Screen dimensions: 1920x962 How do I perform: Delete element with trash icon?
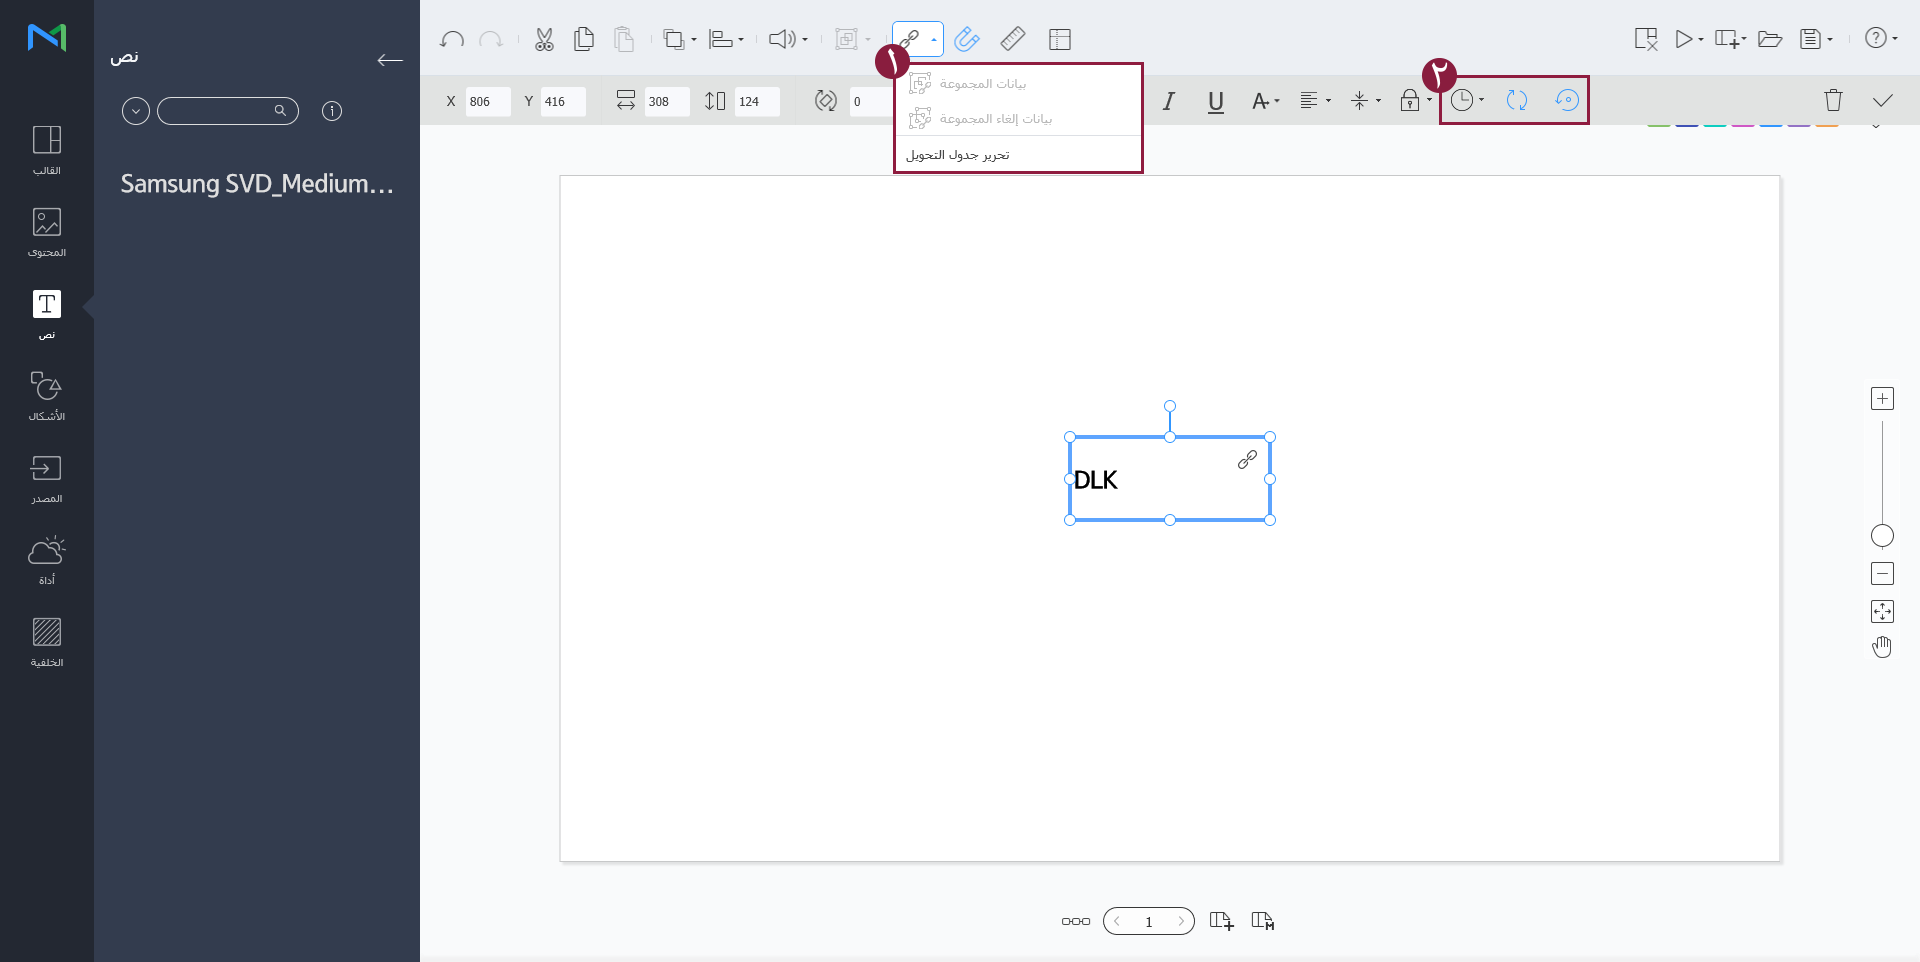coord(1833,100)
